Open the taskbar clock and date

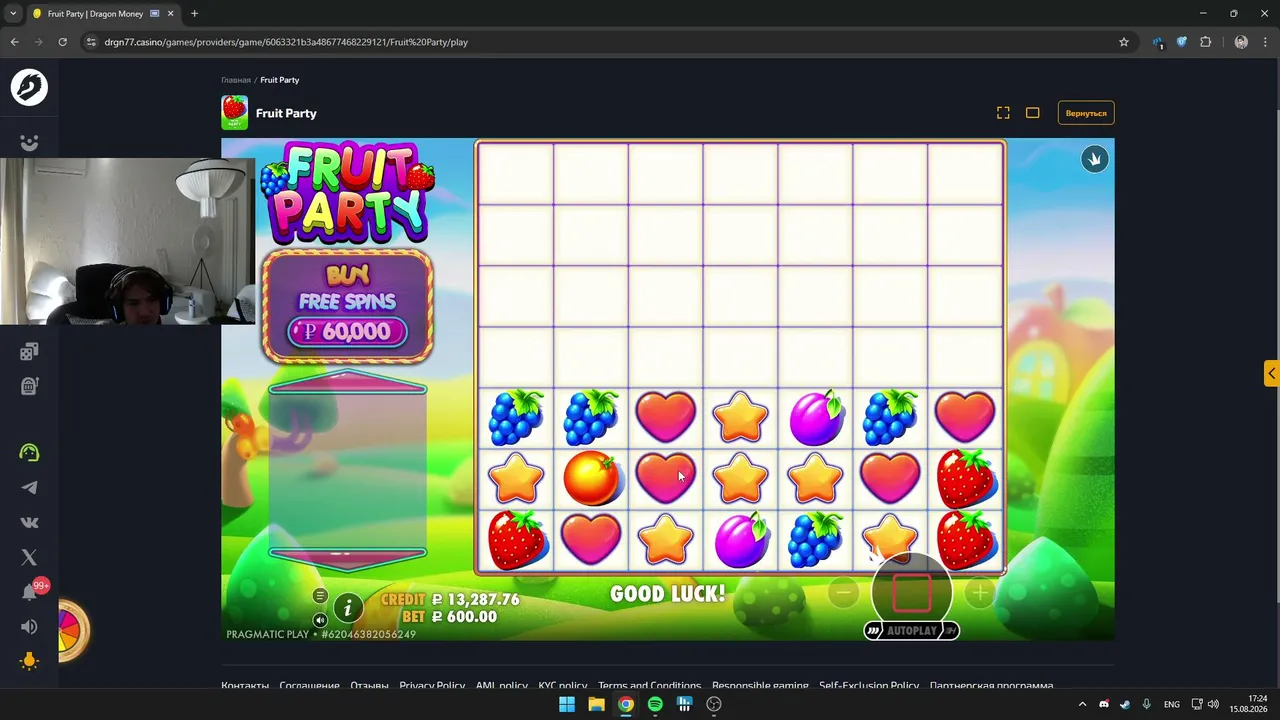coord(1250,704)
